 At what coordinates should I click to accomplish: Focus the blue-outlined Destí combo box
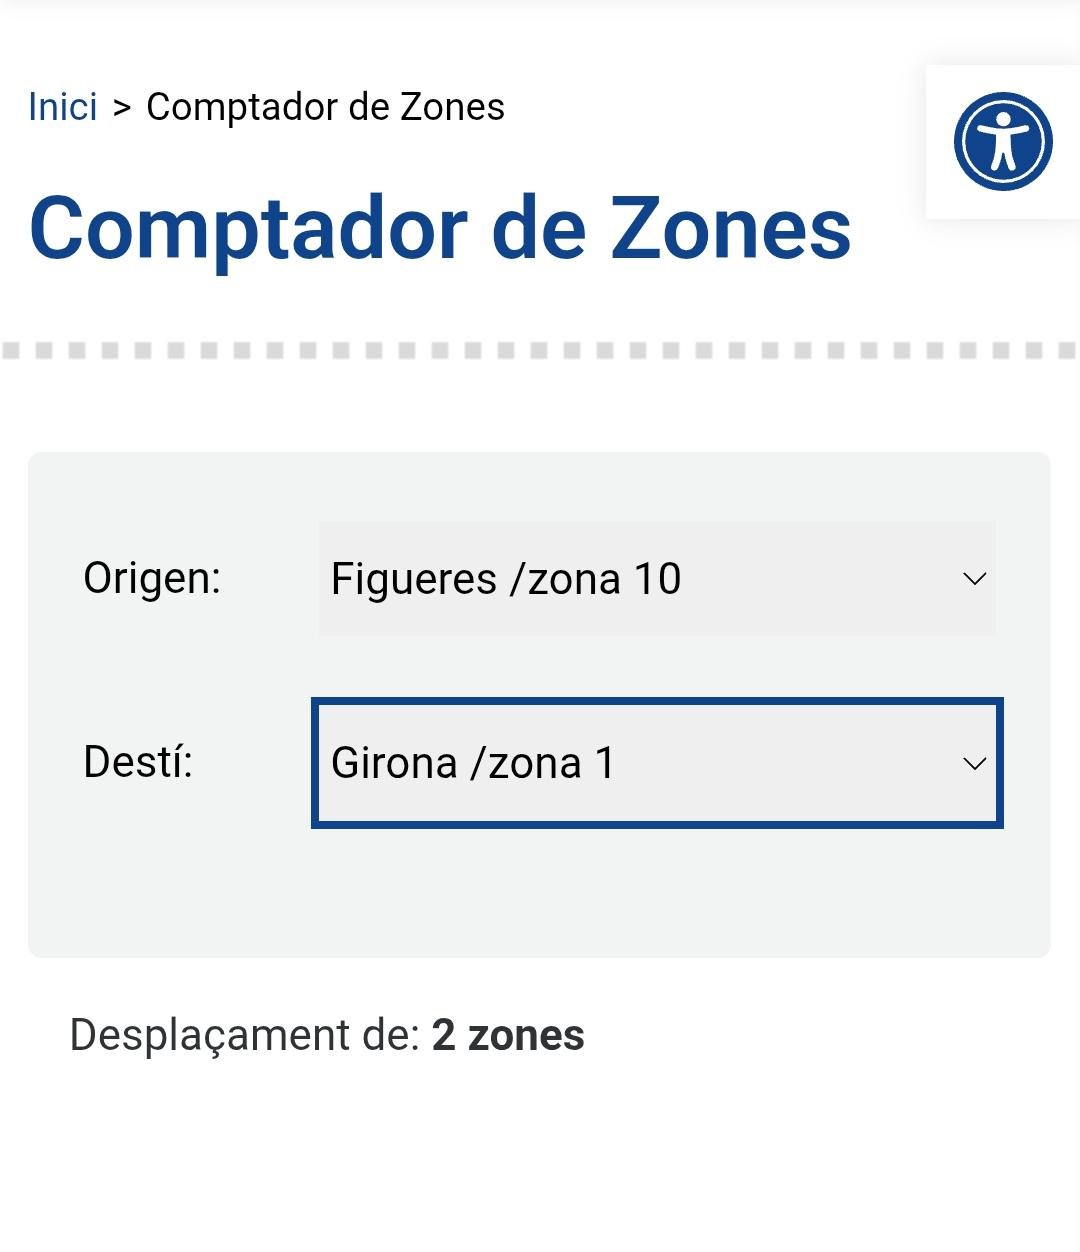(x=657, y=763)
